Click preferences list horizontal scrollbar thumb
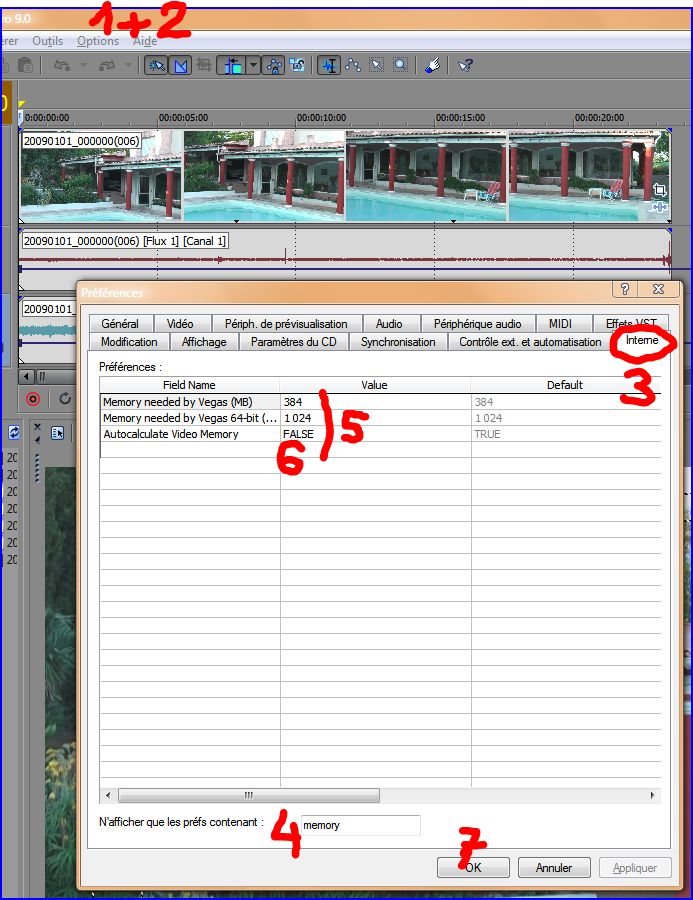Viewport: 693px width, 900px height. pyautogui.click(x=249, y=795)
